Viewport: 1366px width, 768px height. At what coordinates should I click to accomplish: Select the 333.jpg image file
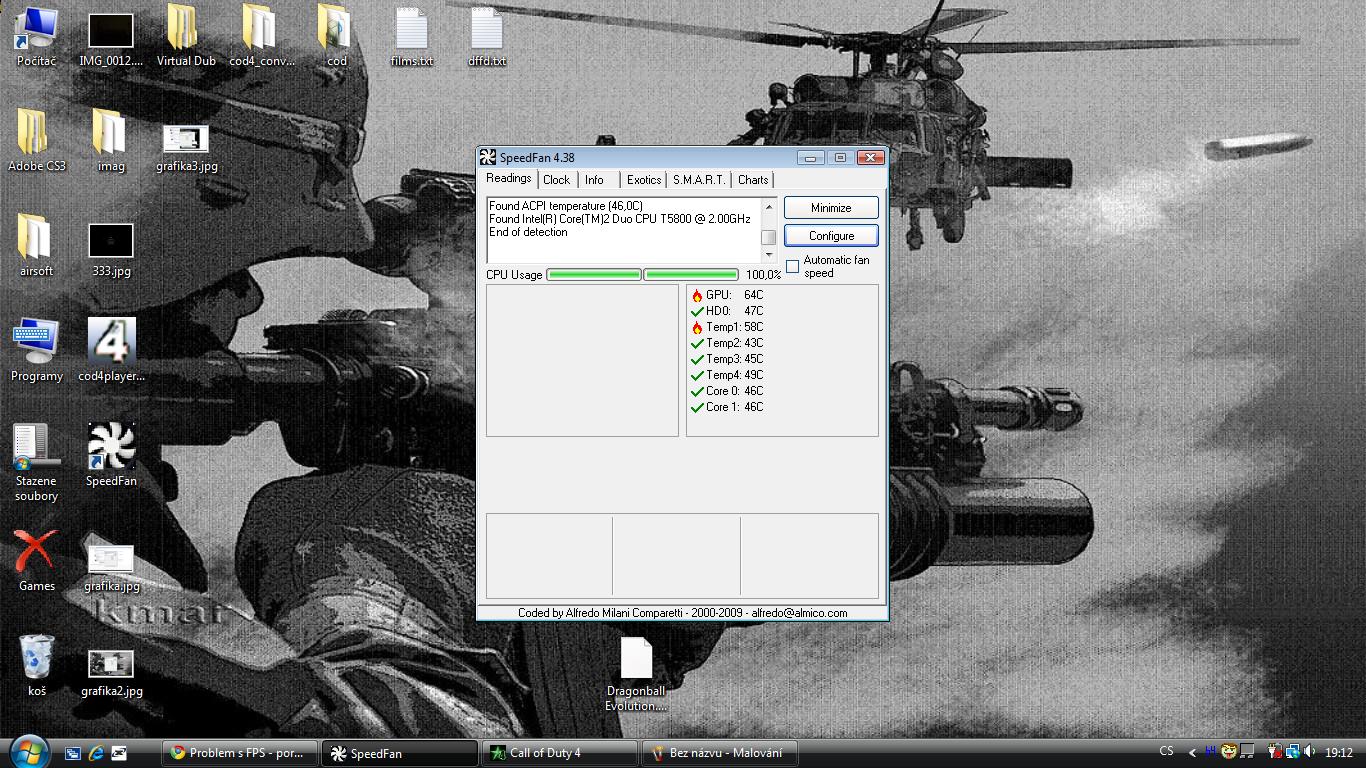tap(111, 250)
